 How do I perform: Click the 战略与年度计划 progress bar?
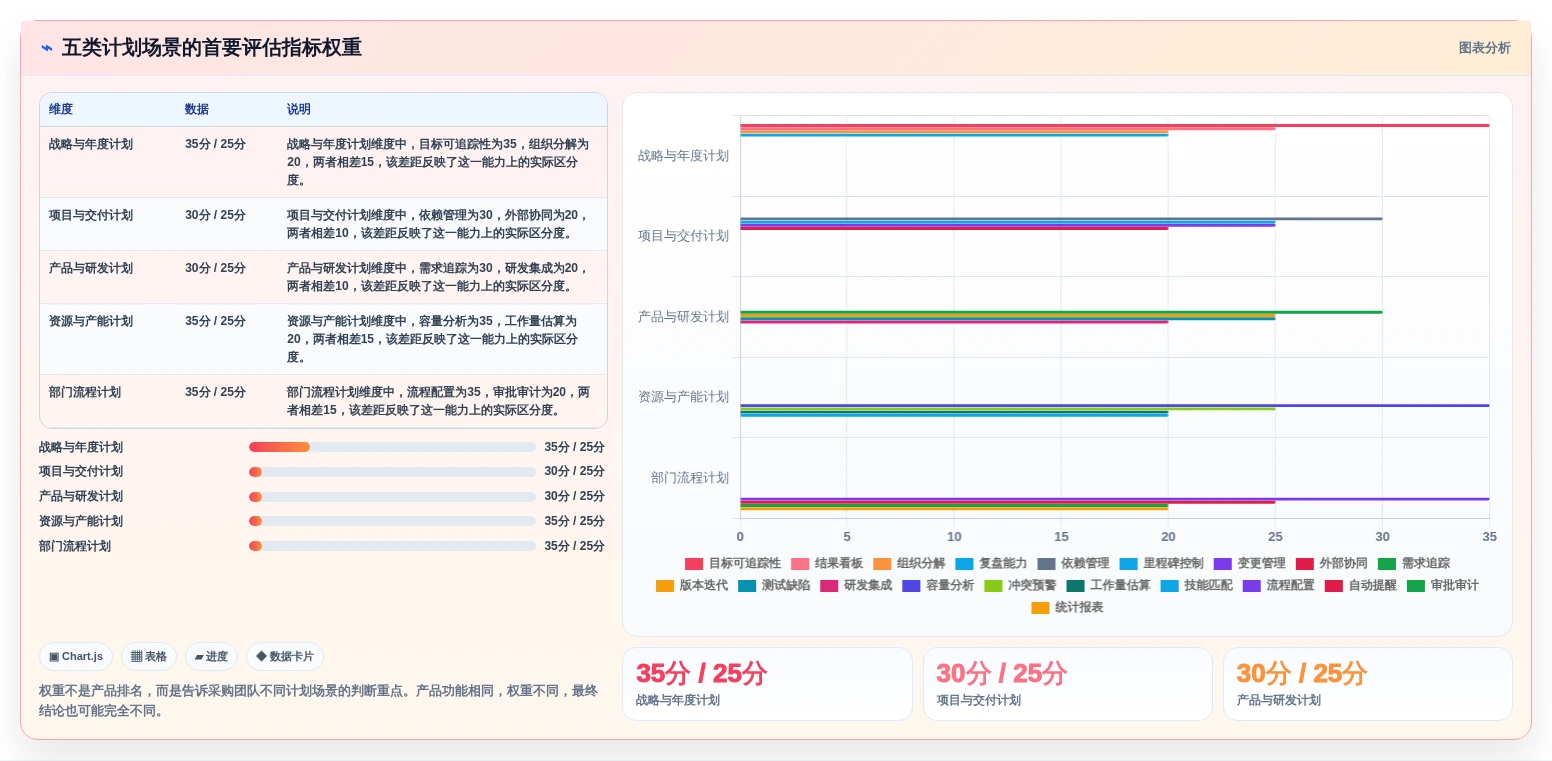click(392, 447)
